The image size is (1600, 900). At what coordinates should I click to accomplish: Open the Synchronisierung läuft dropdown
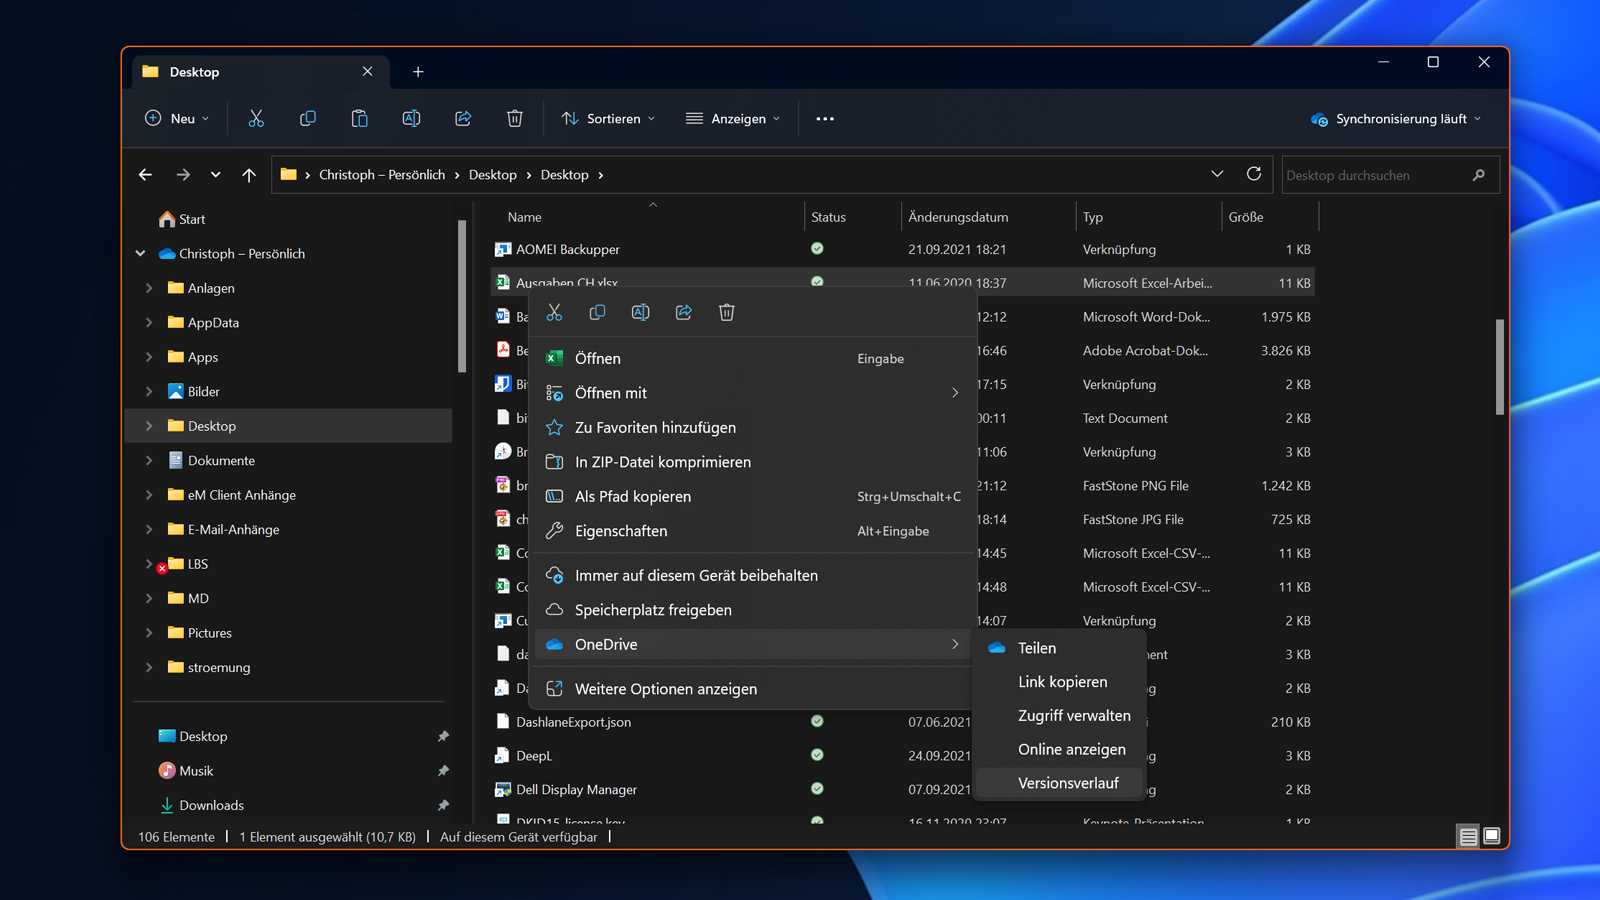point(1396,119)
